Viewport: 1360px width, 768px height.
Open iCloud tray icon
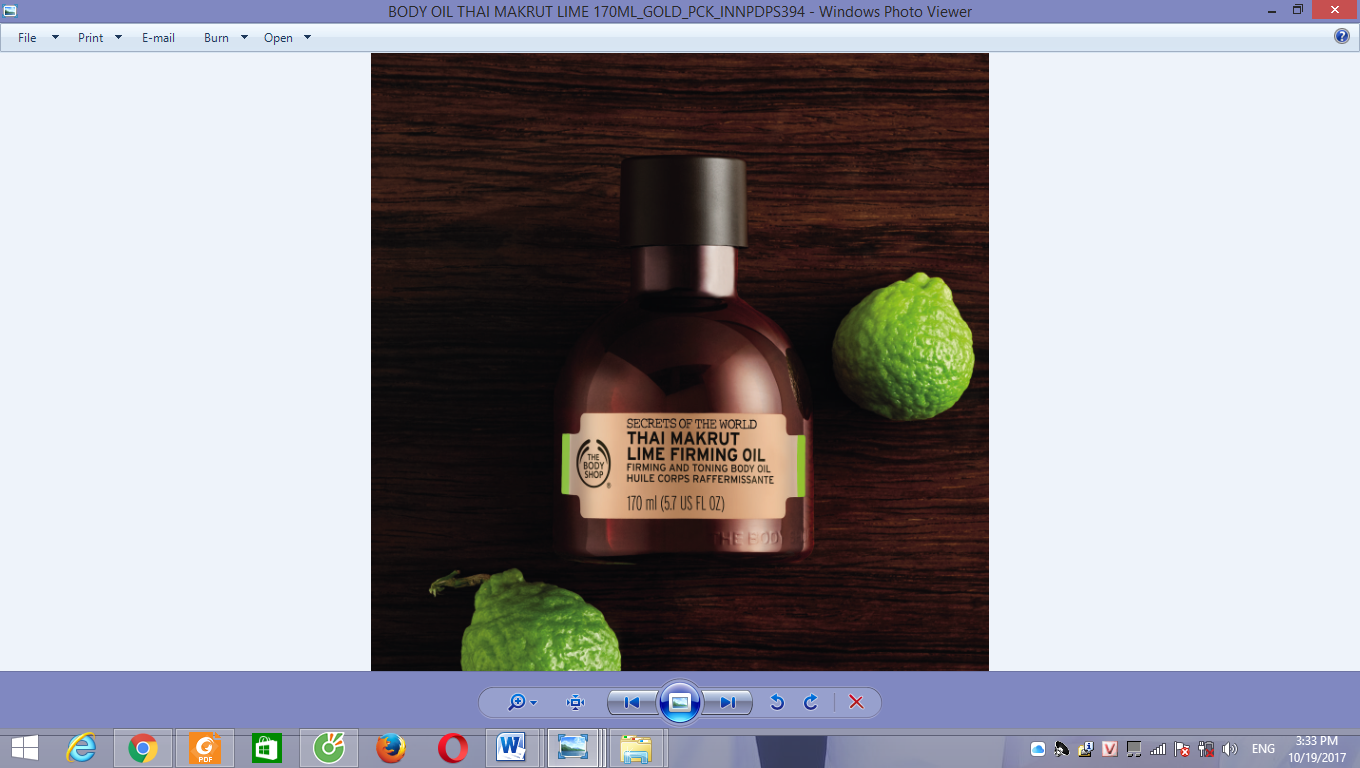[1037, 749]
